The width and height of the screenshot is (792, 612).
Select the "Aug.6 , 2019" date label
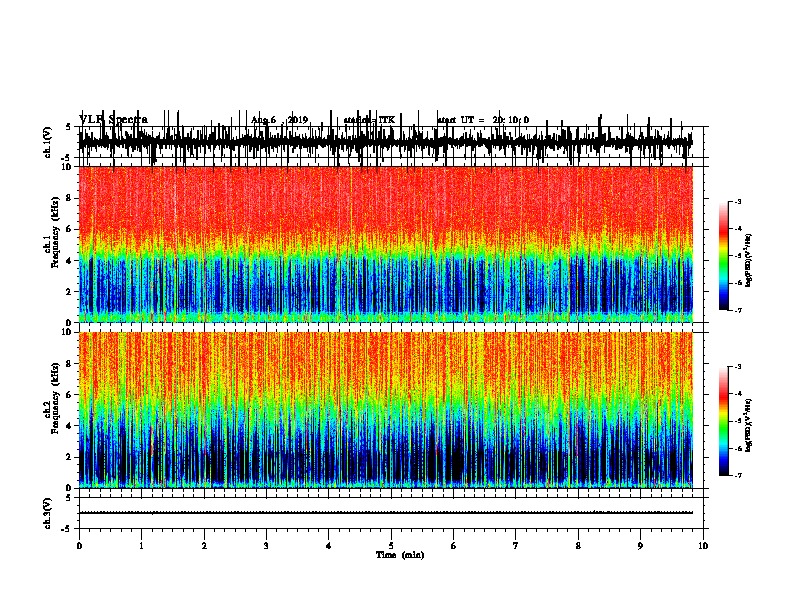tap(279, 120)
